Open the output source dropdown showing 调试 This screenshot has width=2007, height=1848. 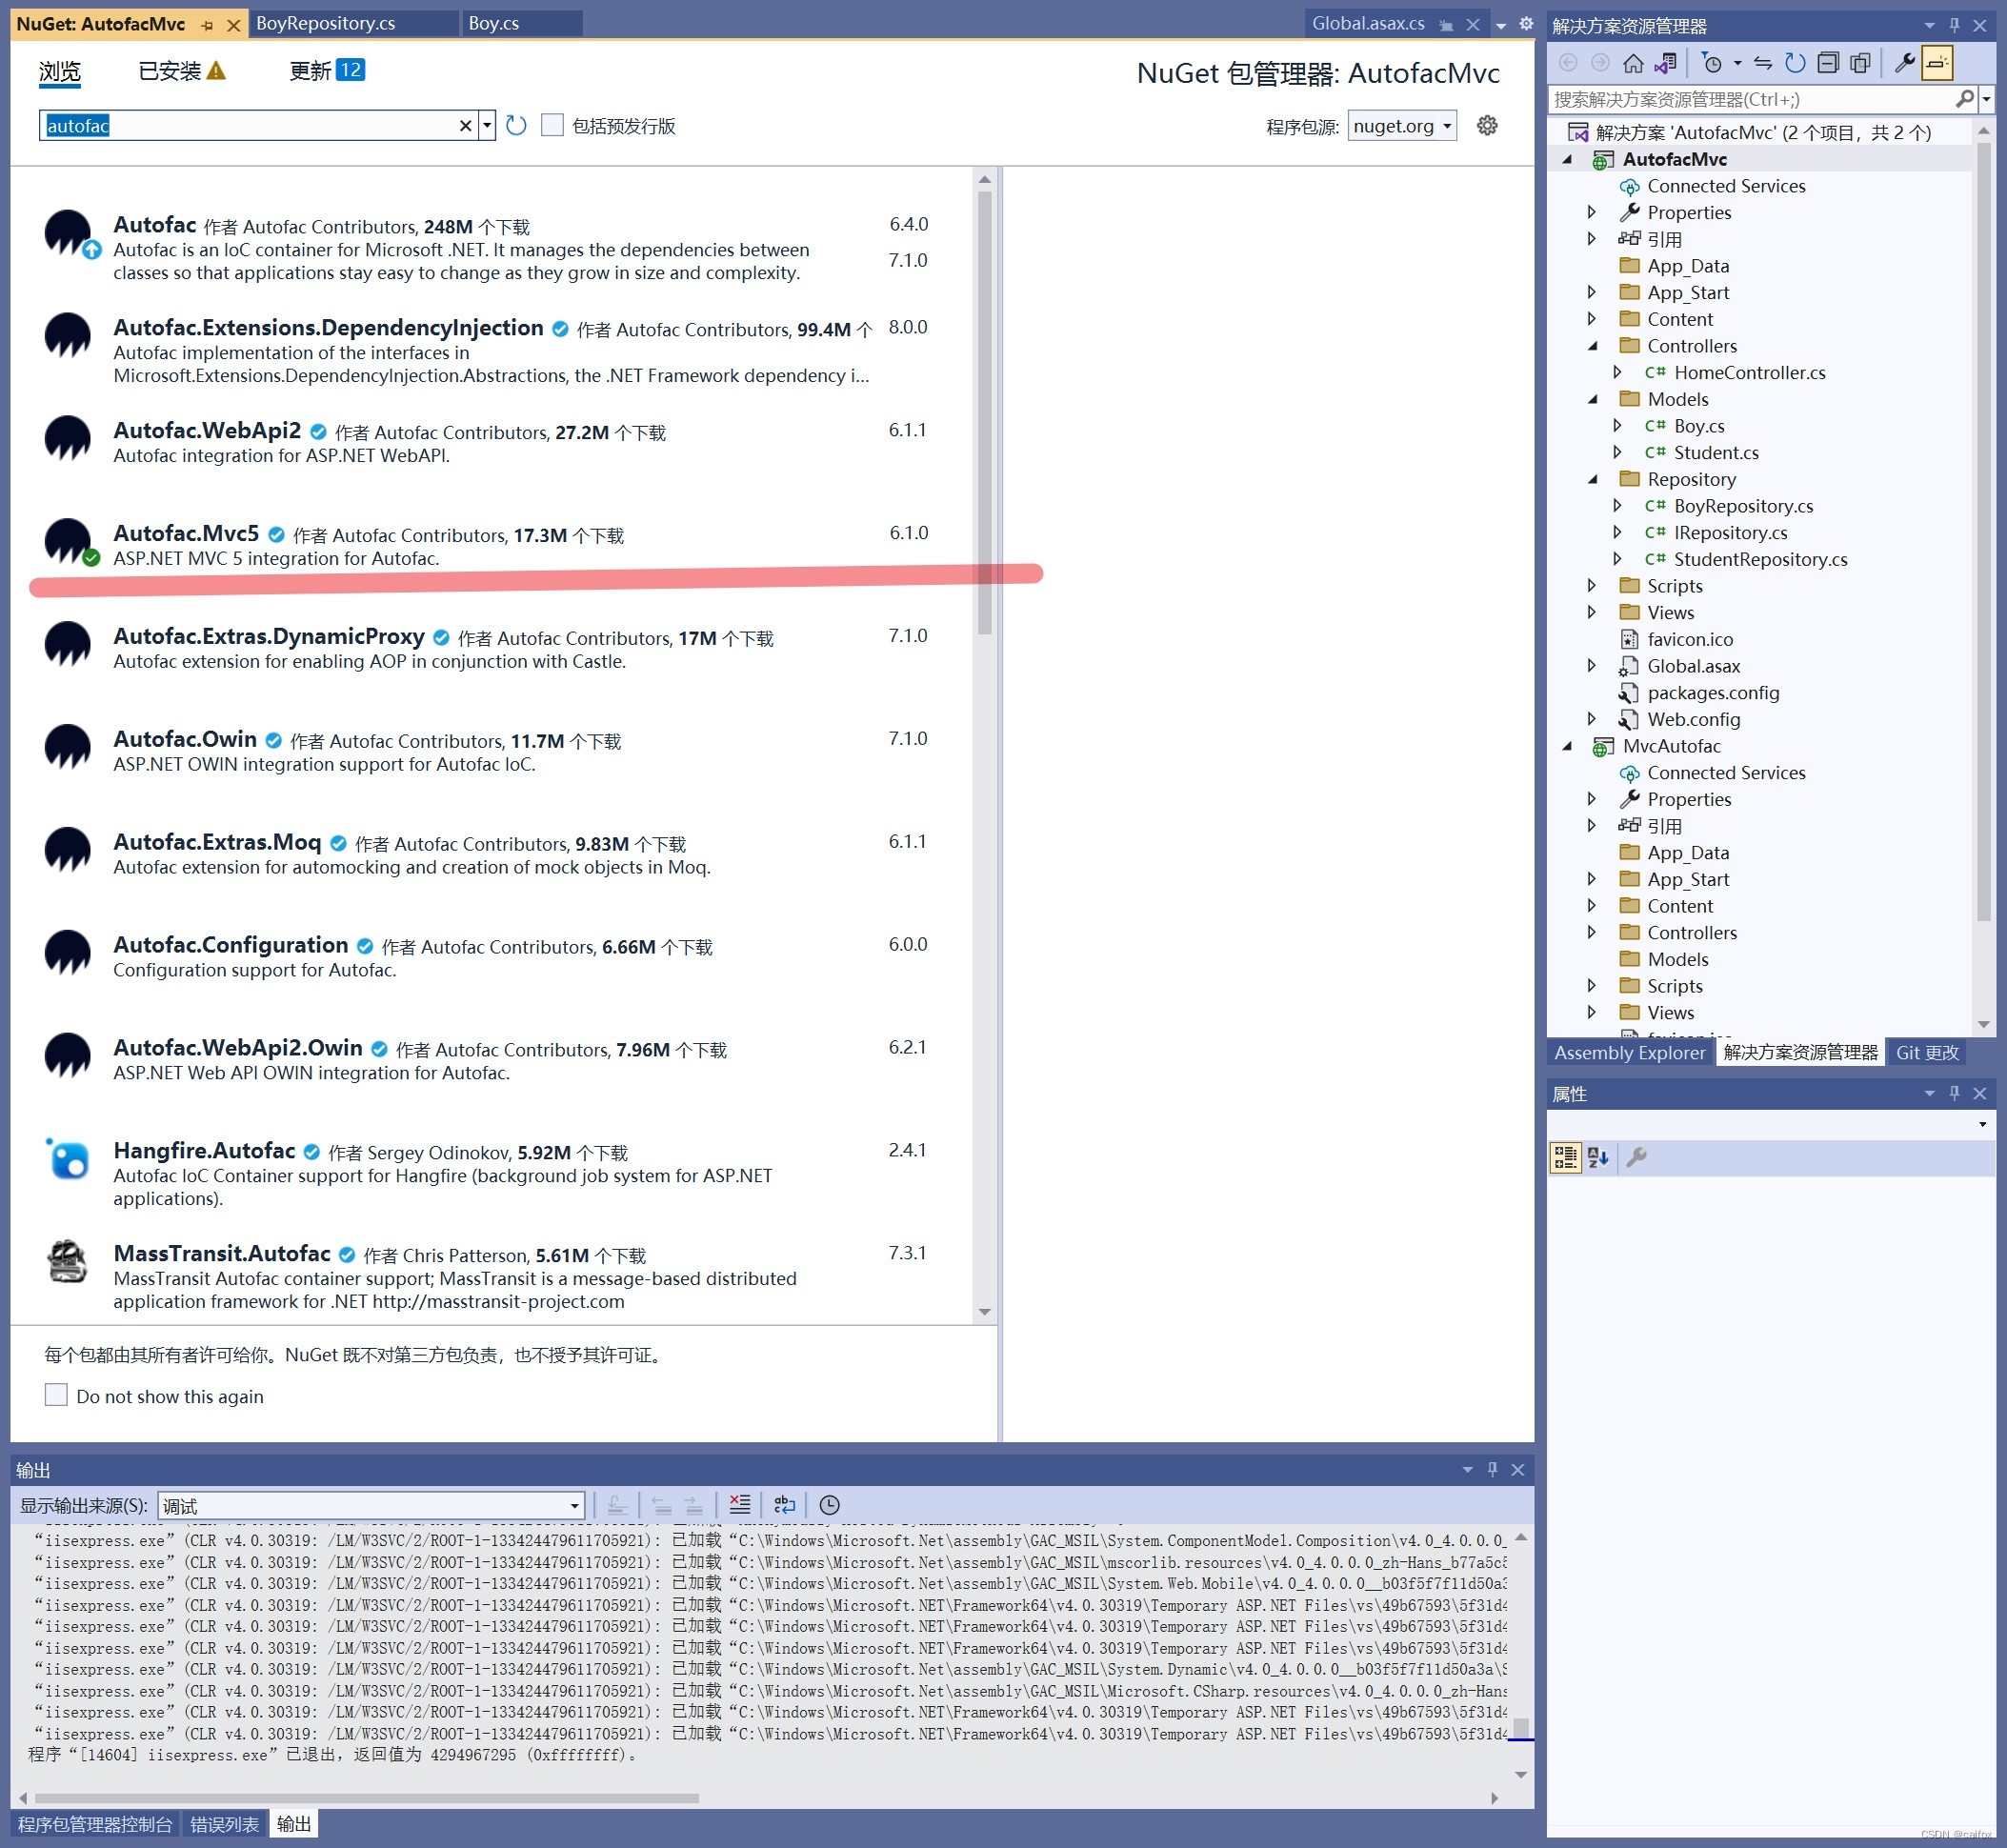[x=371, y=1506]
